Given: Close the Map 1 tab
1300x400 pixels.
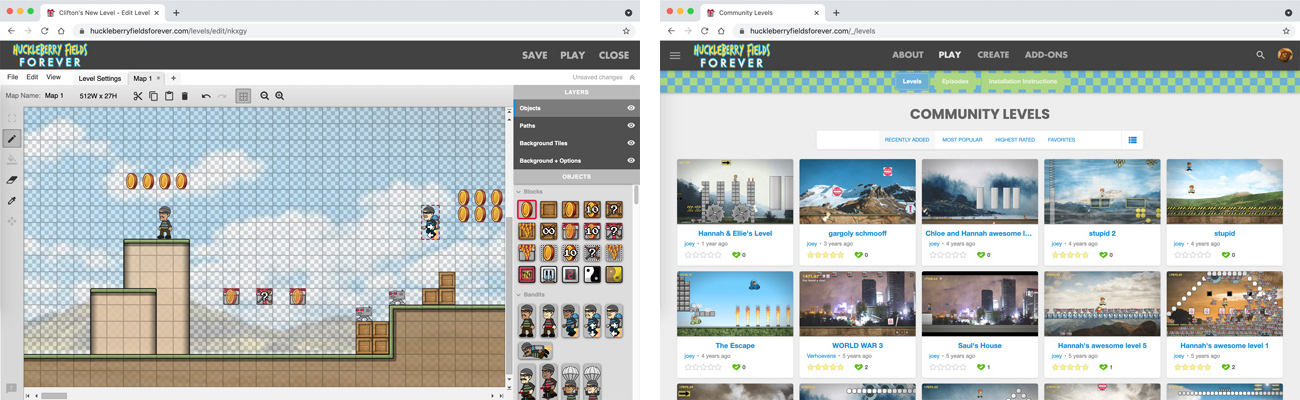Looking at the screenshot, I should tap(158, 78).
